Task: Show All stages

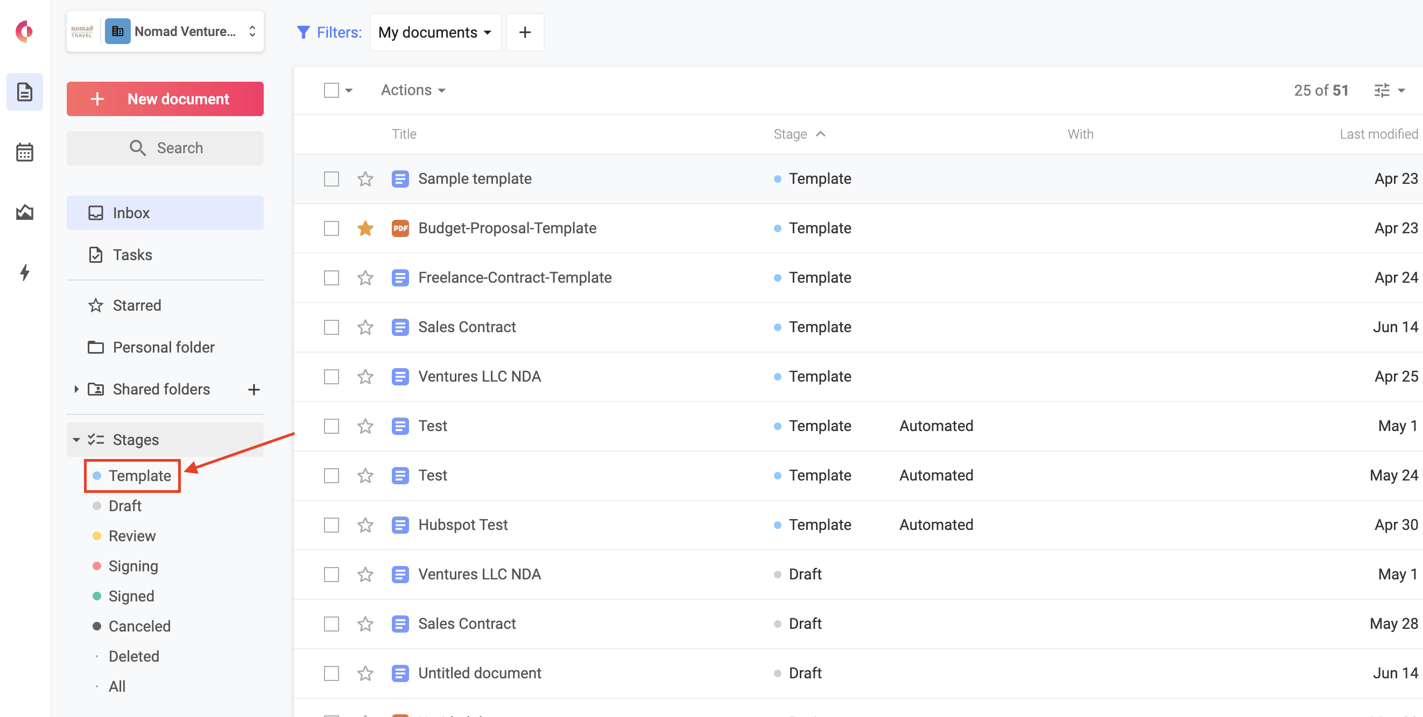Action: click(x=117, y=686)
